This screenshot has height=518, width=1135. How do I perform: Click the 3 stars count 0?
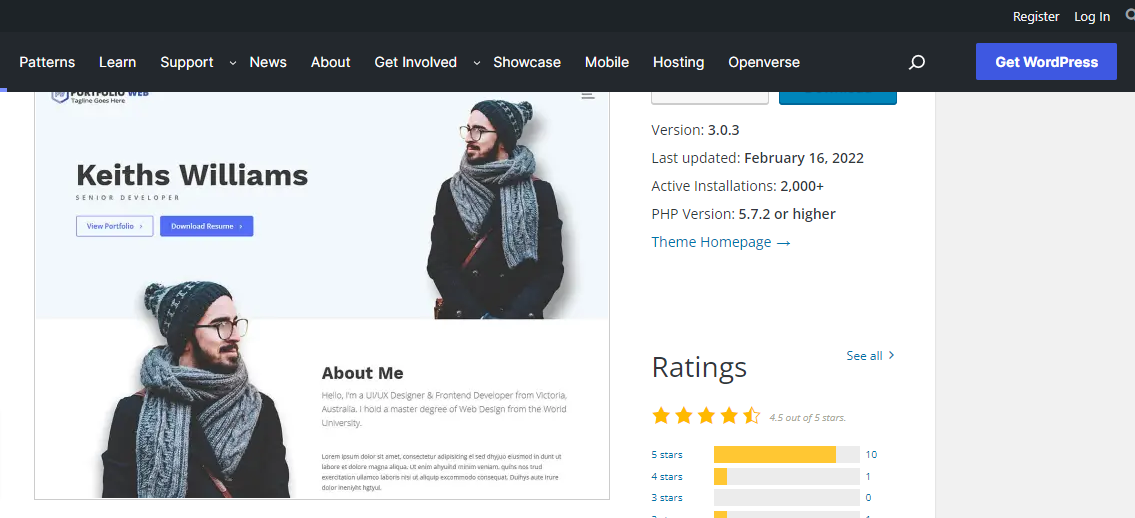(868, 498)
